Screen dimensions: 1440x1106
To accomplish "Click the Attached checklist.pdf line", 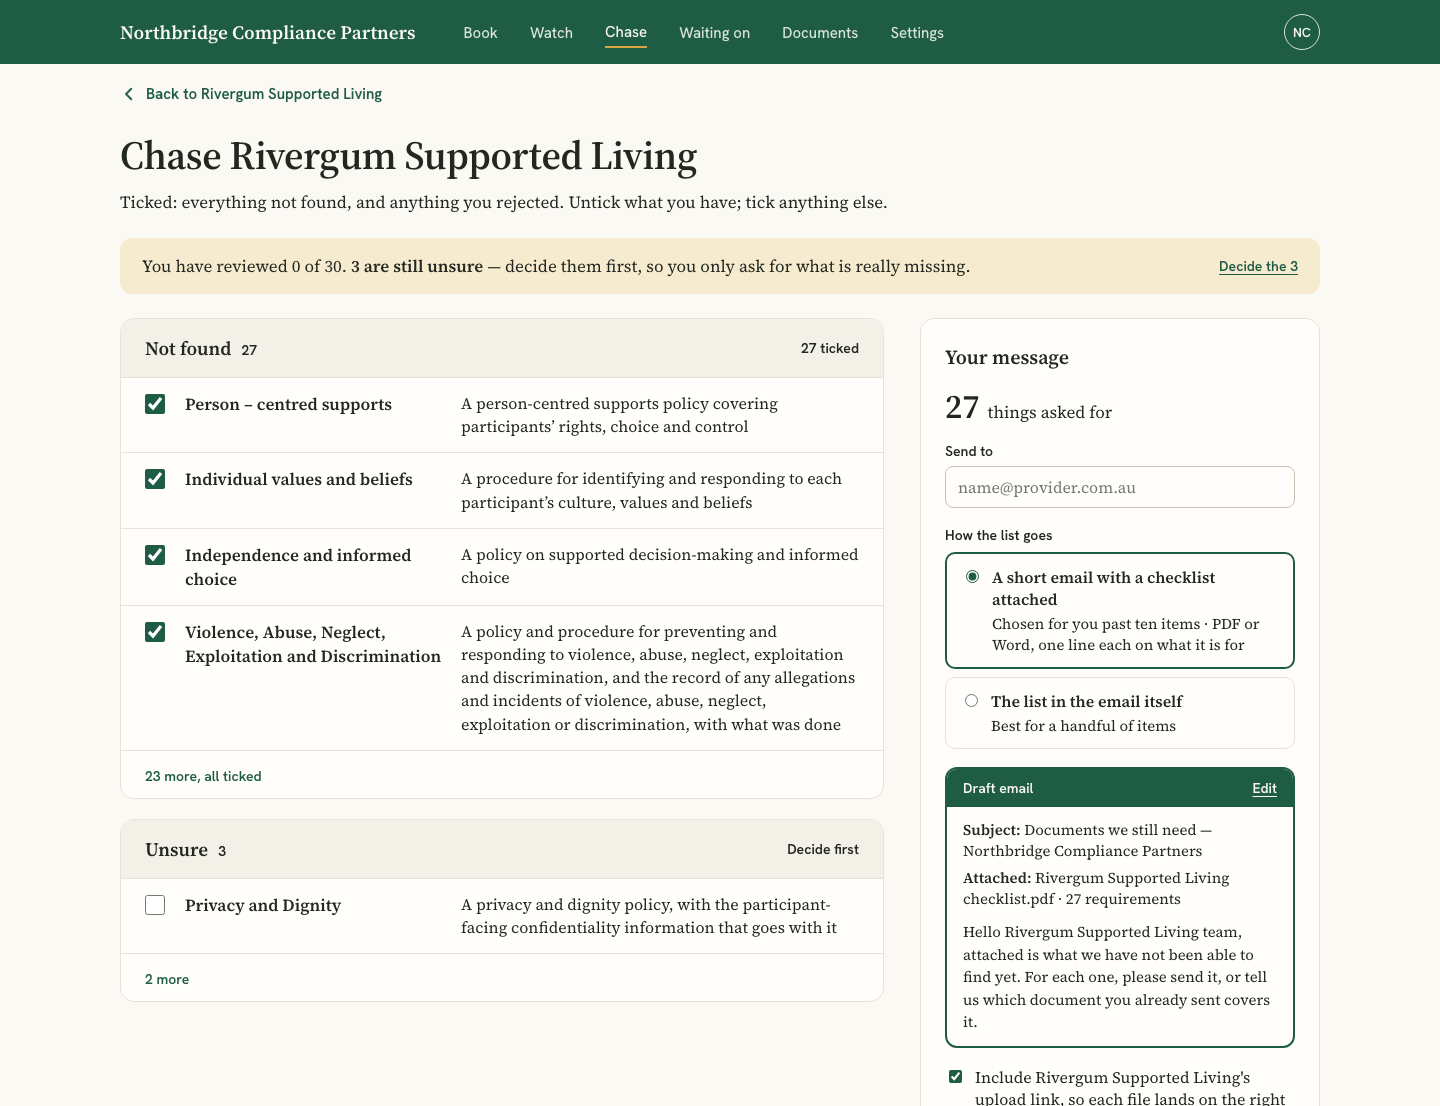I will click(1096, 888).
